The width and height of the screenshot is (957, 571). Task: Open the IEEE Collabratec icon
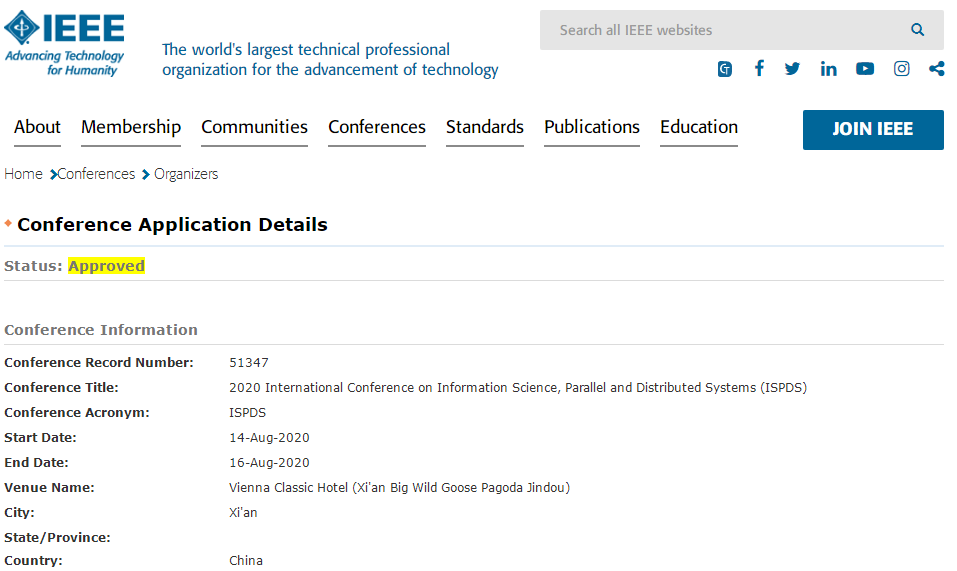point(724,69)
